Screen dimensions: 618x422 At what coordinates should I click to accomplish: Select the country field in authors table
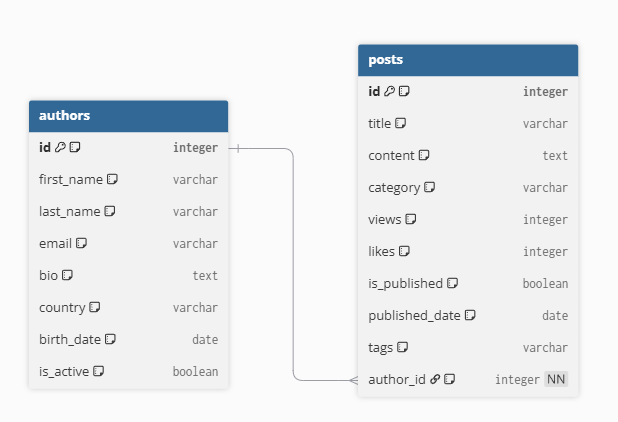click(x=62, y=307)
